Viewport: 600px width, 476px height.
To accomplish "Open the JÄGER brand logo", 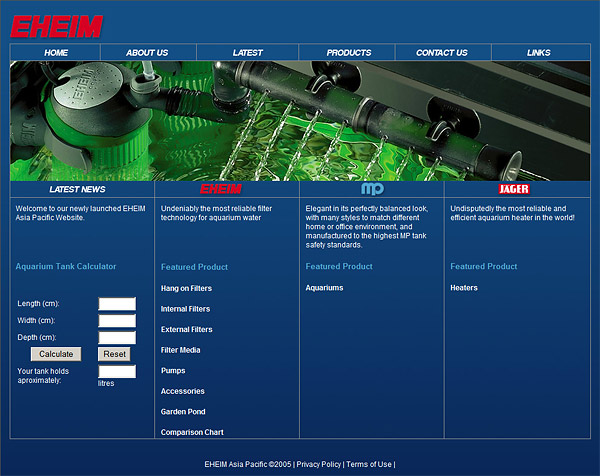I will click(x=514, y=189).
